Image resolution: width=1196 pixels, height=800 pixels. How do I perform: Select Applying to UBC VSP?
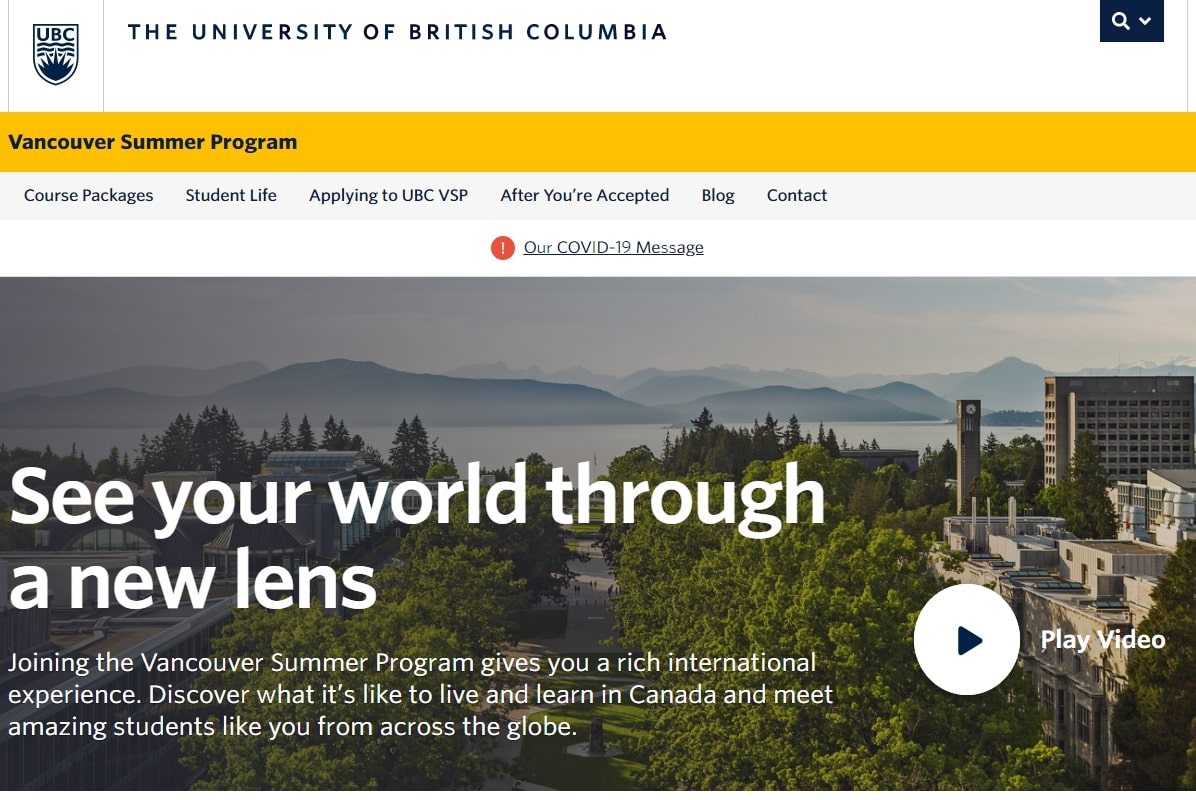(x=388, y=195)
